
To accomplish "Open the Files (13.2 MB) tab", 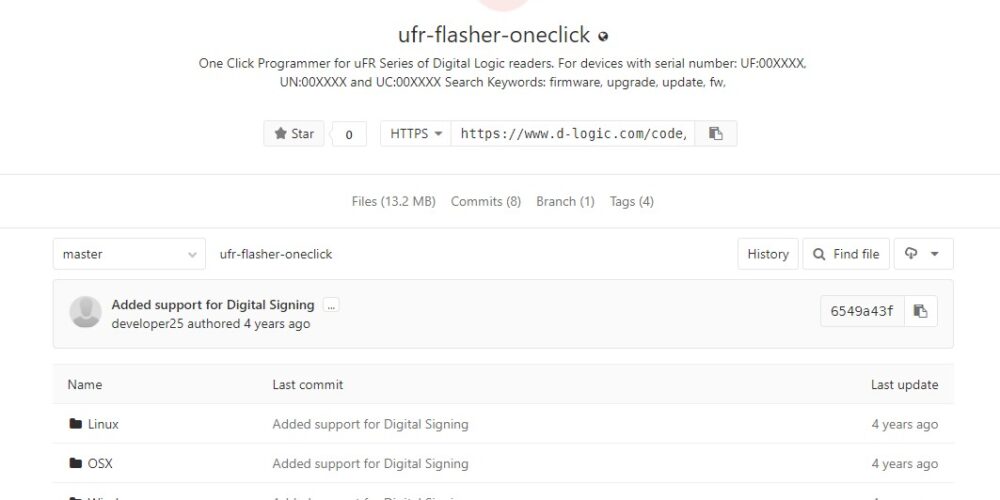I will 393,202.
